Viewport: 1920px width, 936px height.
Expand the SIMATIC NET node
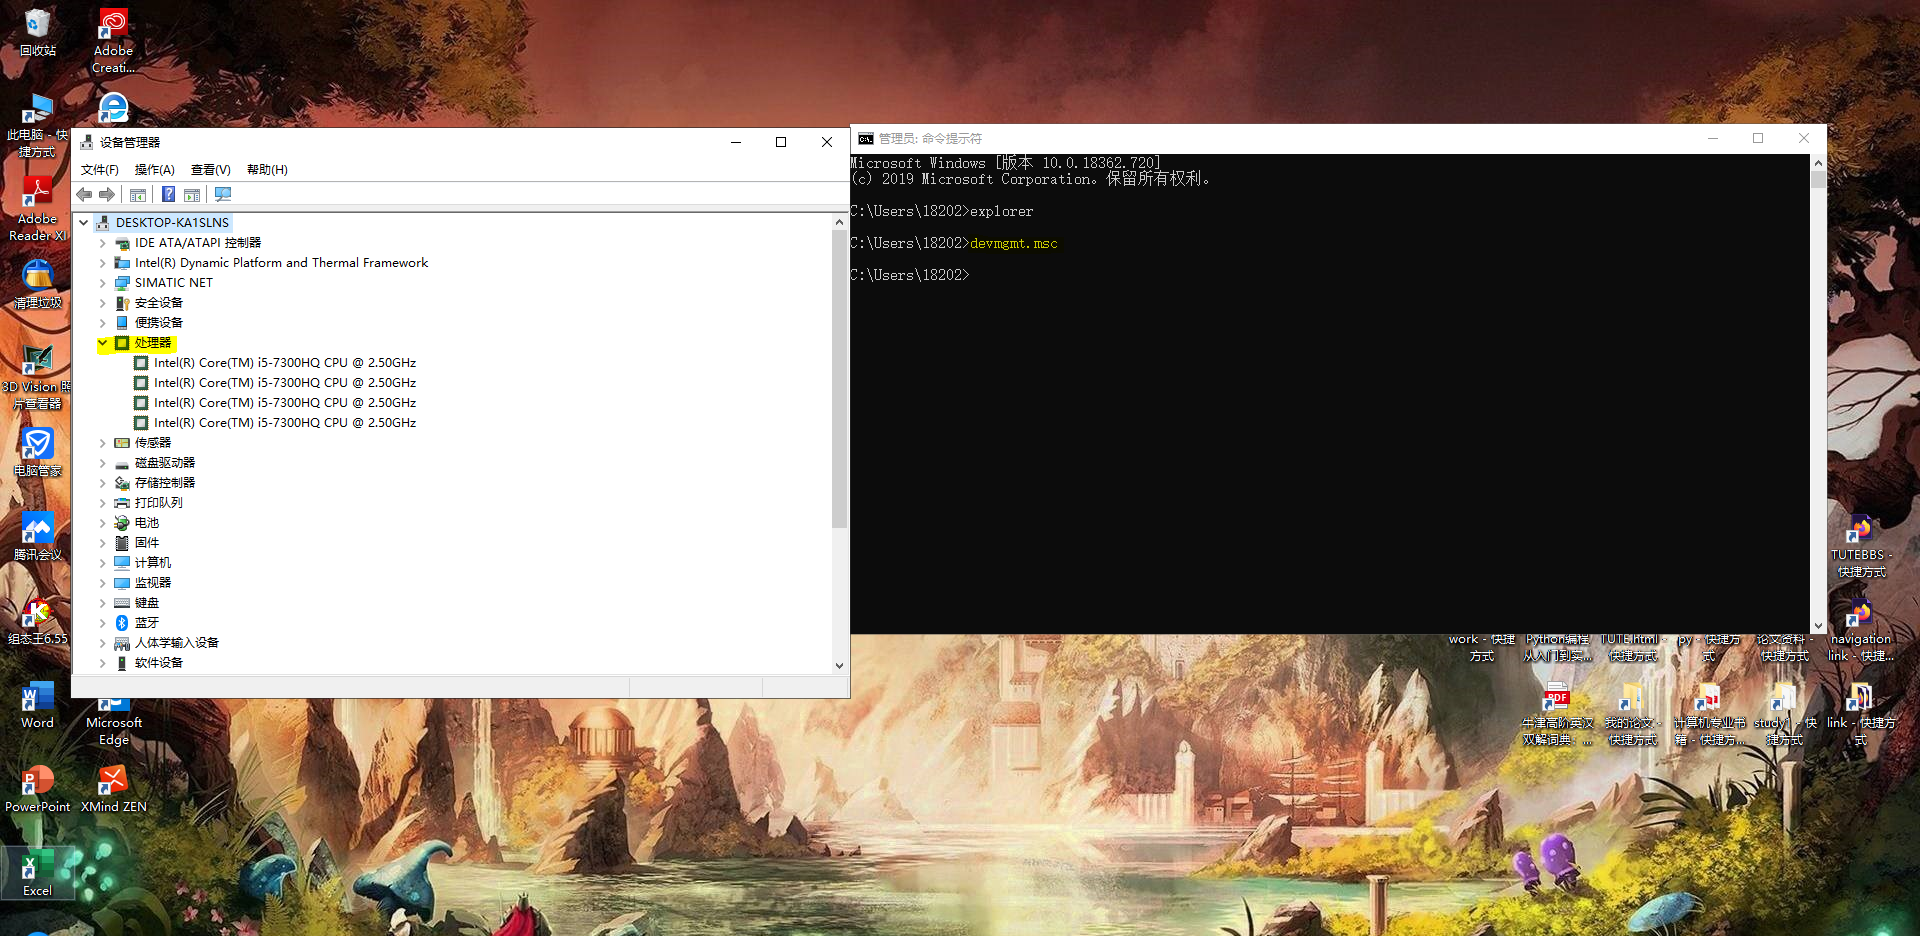click(102, 283)
